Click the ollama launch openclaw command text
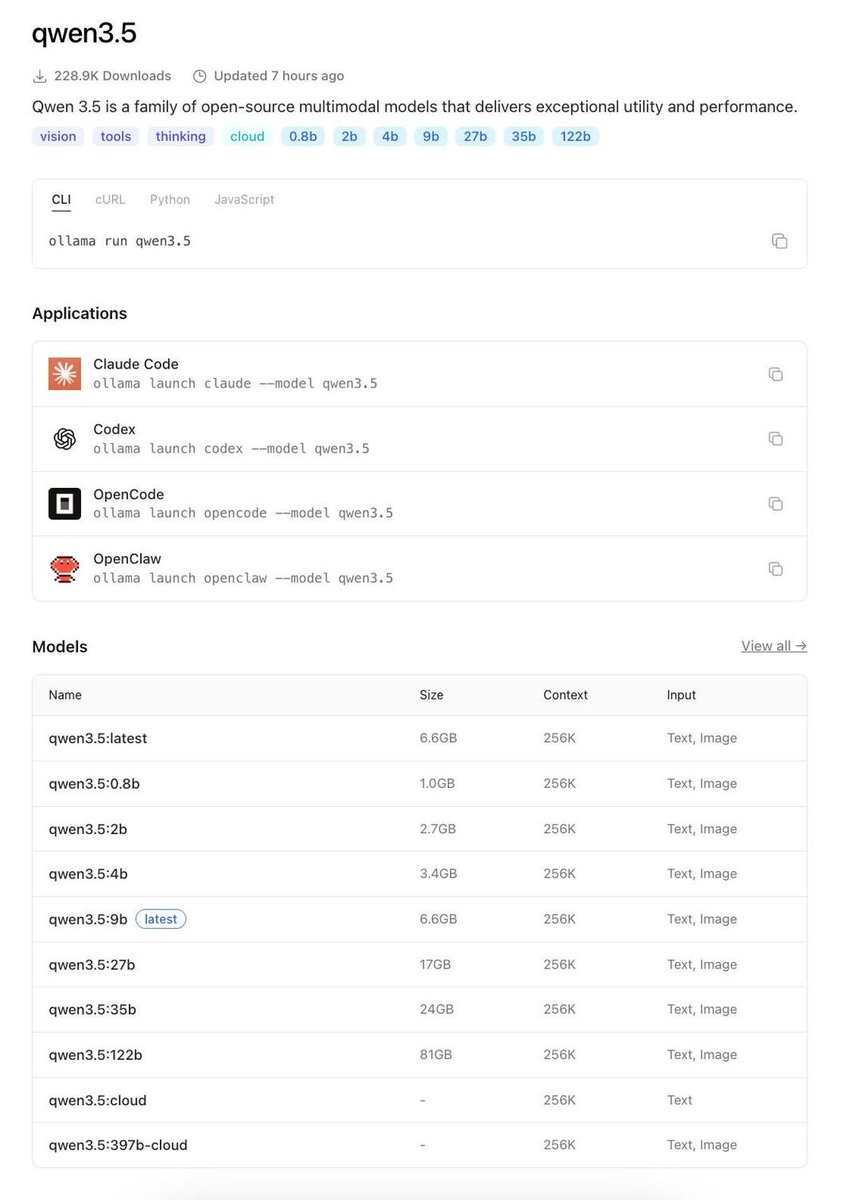 [243, 579]
